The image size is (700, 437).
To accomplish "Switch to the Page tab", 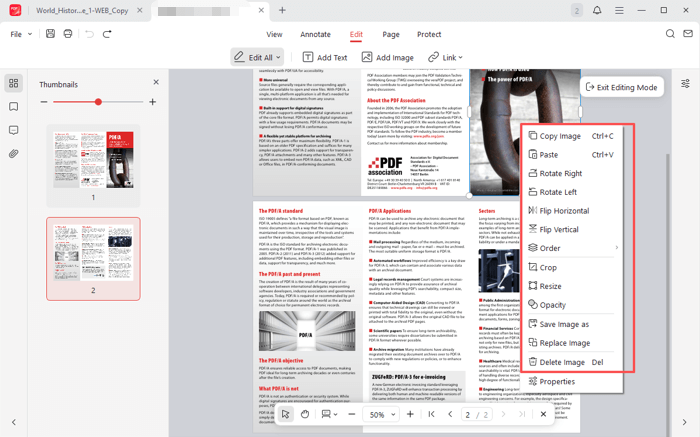I will pos(391,34).
